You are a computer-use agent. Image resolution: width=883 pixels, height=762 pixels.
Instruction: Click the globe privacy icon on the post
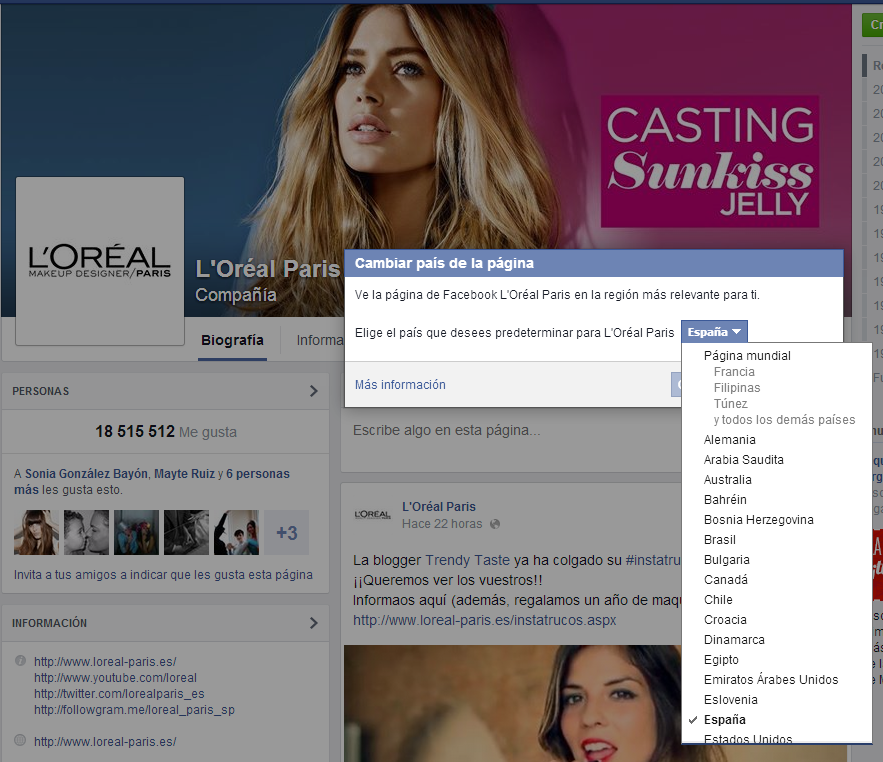tap(495, 524)
